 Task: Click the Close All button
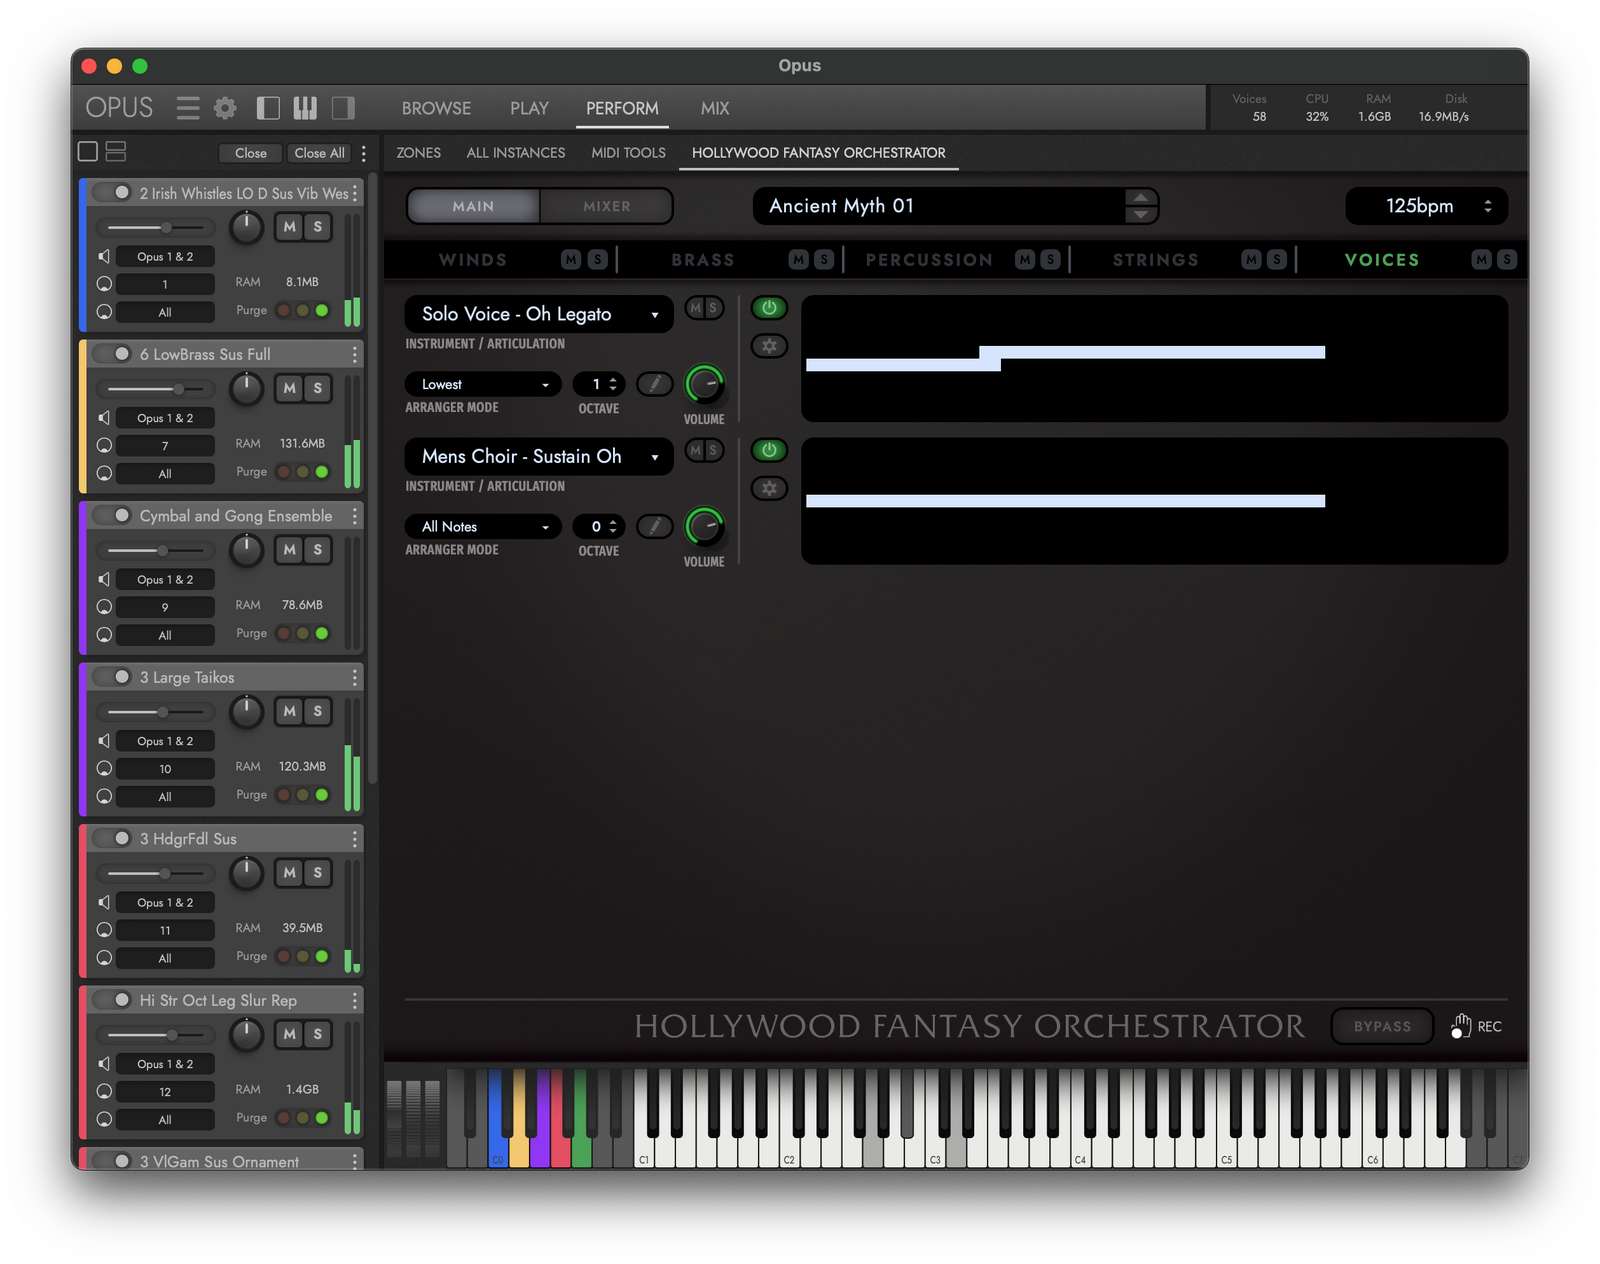pyautogui.click(x=319, y=153)
